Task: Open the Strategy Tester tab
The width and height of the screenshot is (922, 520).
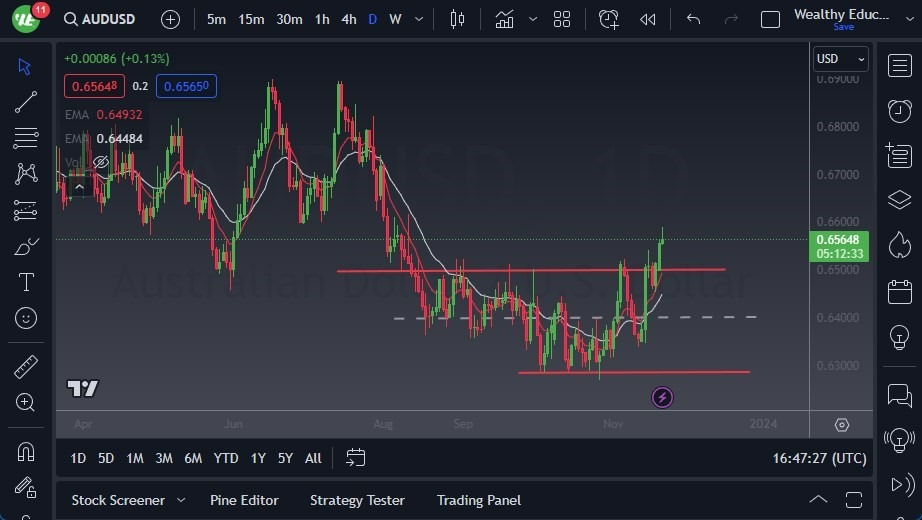Action: [x=358, y=500]
